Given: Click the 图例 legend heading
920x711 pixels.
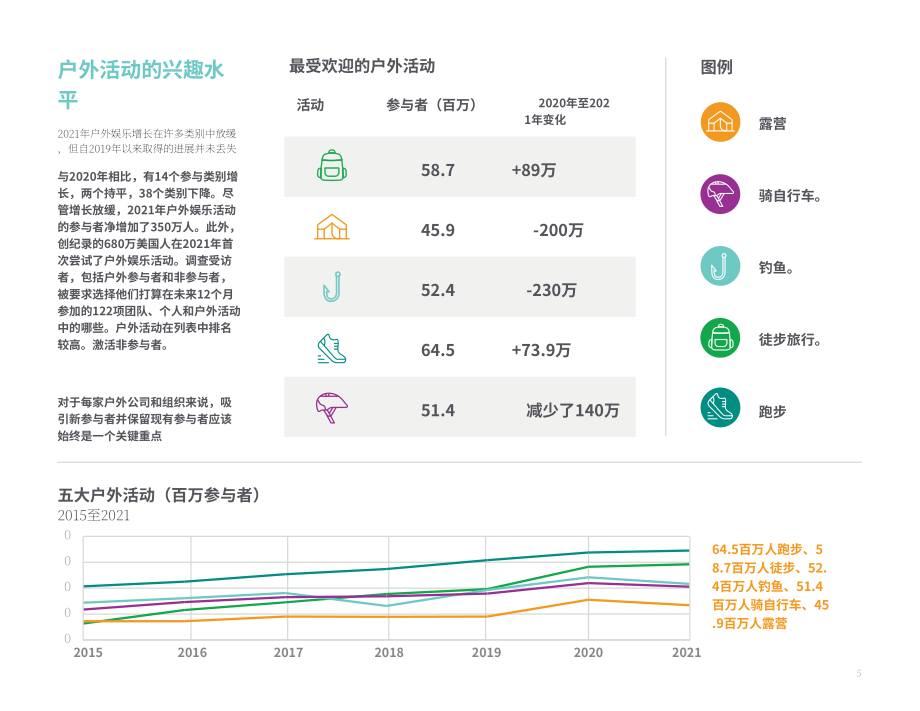Looking at the screenshot, I should pos(716,67).
